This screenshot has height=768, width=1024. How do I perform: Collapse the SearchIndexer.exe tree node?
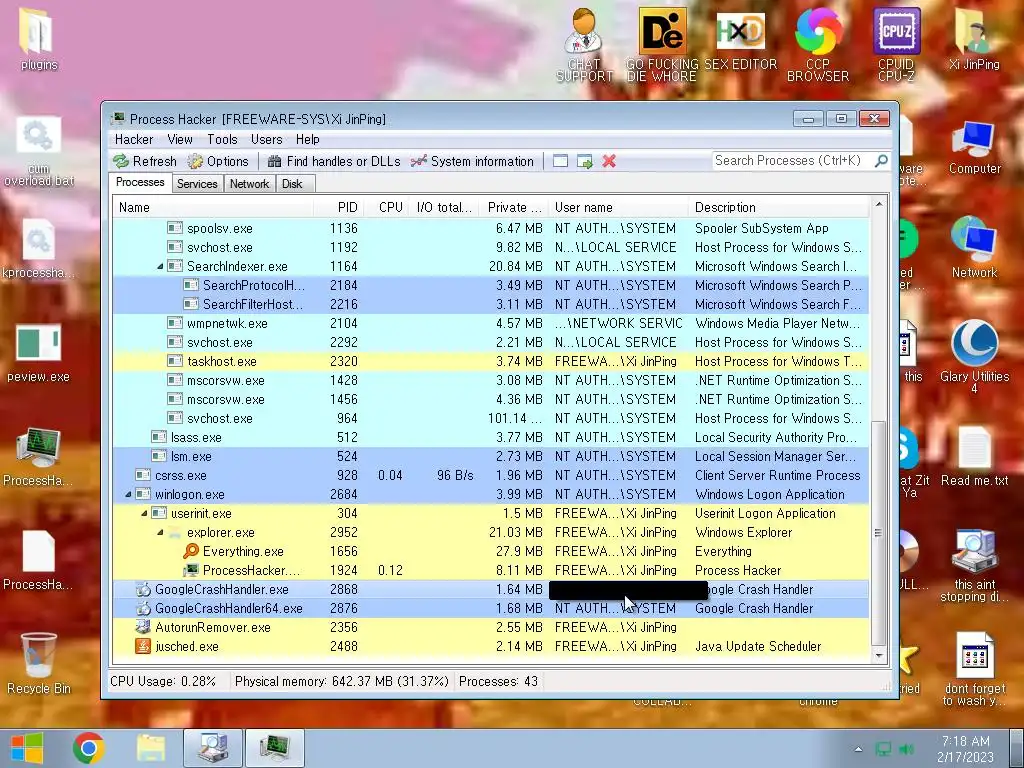(x=160, y=266)
